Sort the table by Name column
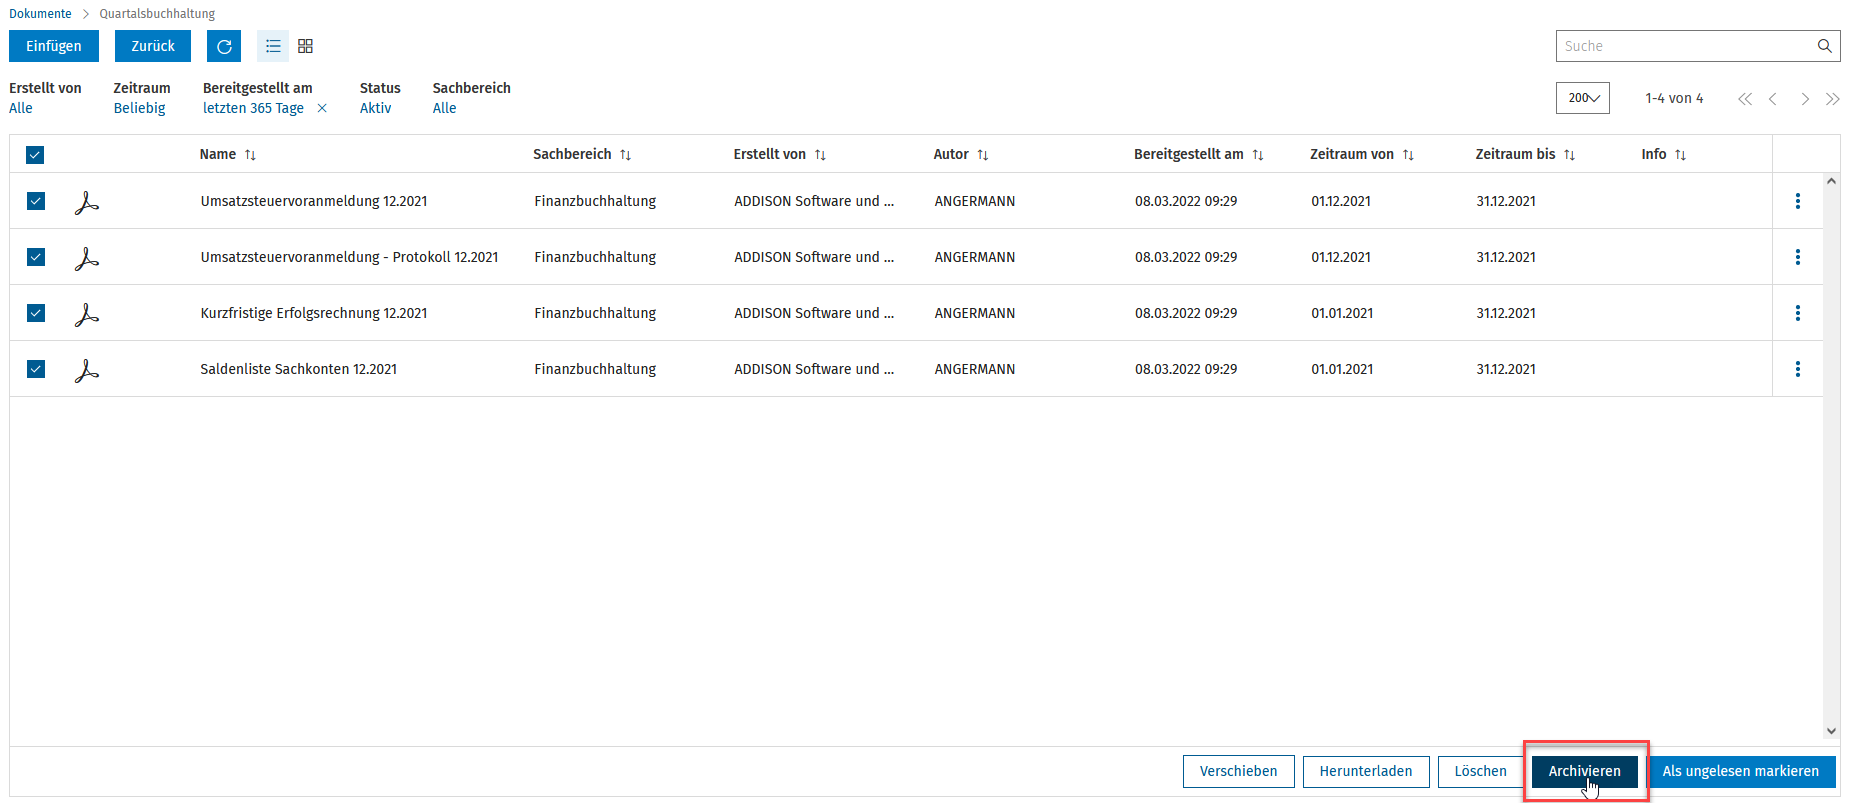The image size is (1856, 803). 228,154
